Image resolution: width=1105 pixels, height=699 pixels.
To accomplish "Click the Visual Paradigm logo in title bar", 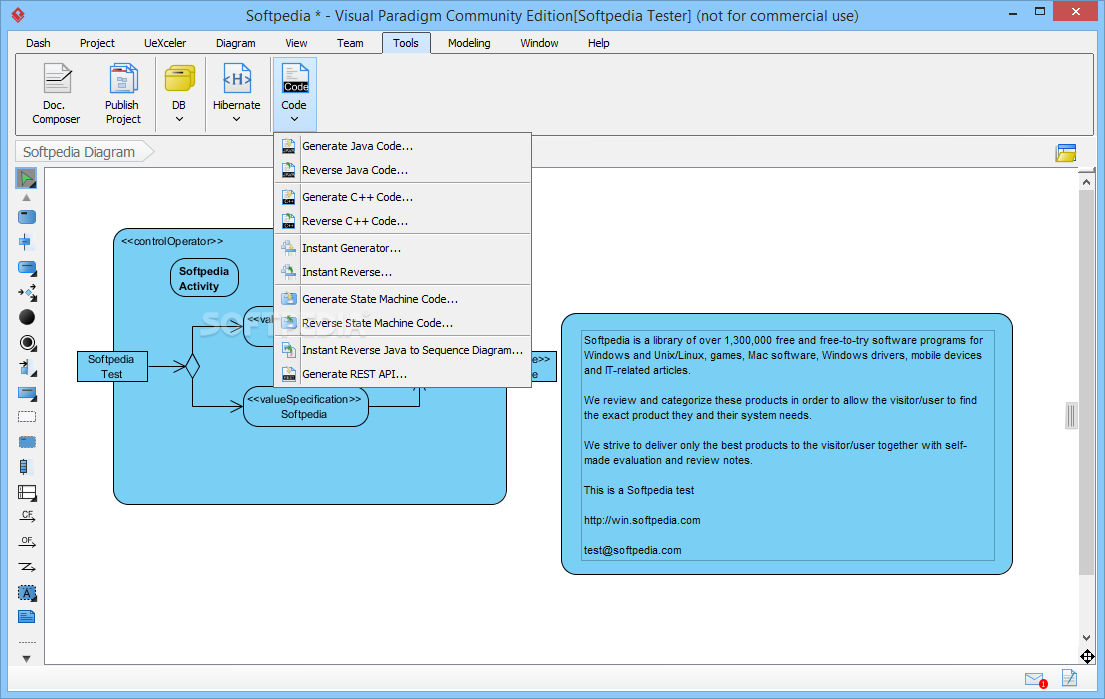I will coord(18,15).
